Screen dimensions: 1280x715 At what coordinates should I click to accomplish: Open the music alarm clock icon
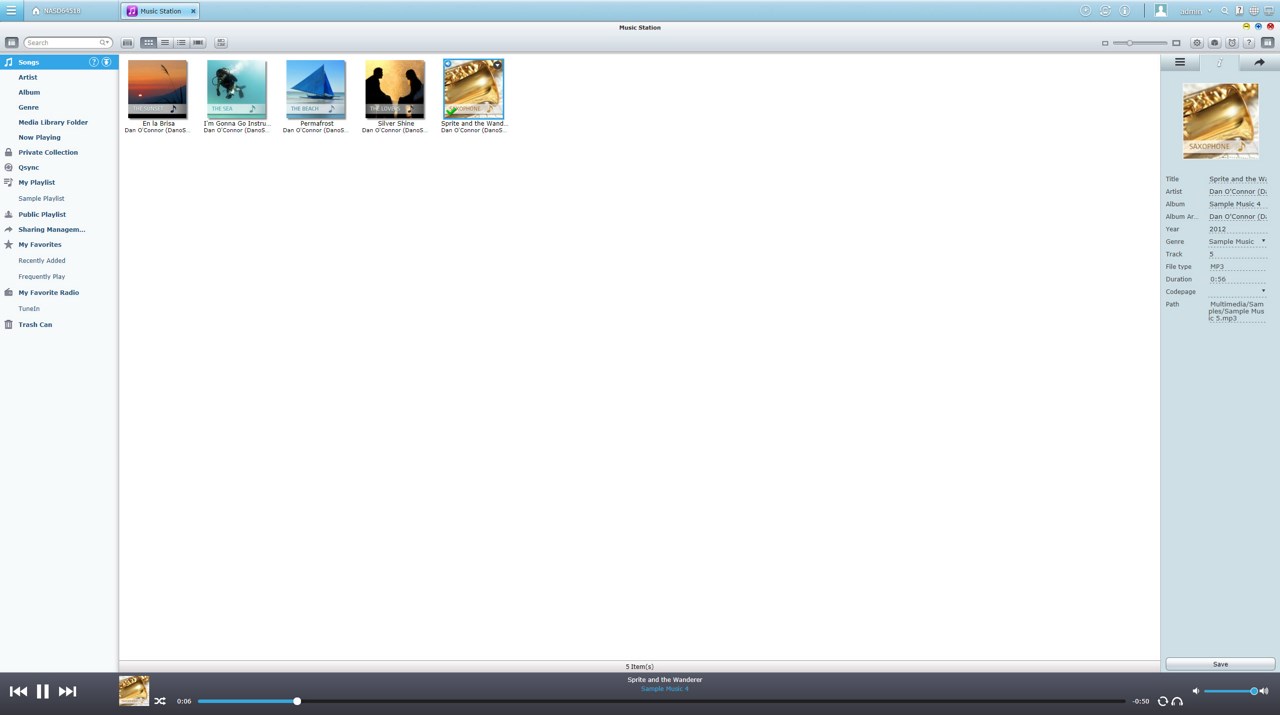(1232, 43)
